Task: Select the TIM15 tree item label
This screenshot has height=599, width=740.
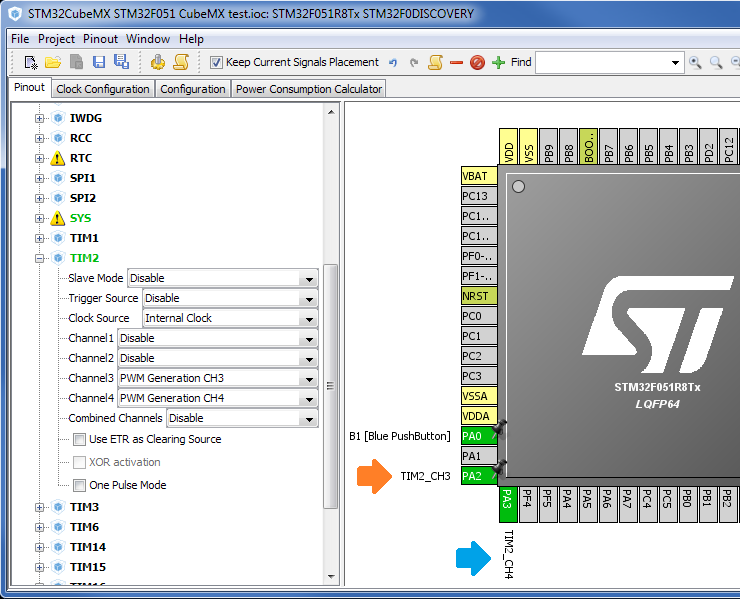Action: pyautogui.click(x=88, y=567)
